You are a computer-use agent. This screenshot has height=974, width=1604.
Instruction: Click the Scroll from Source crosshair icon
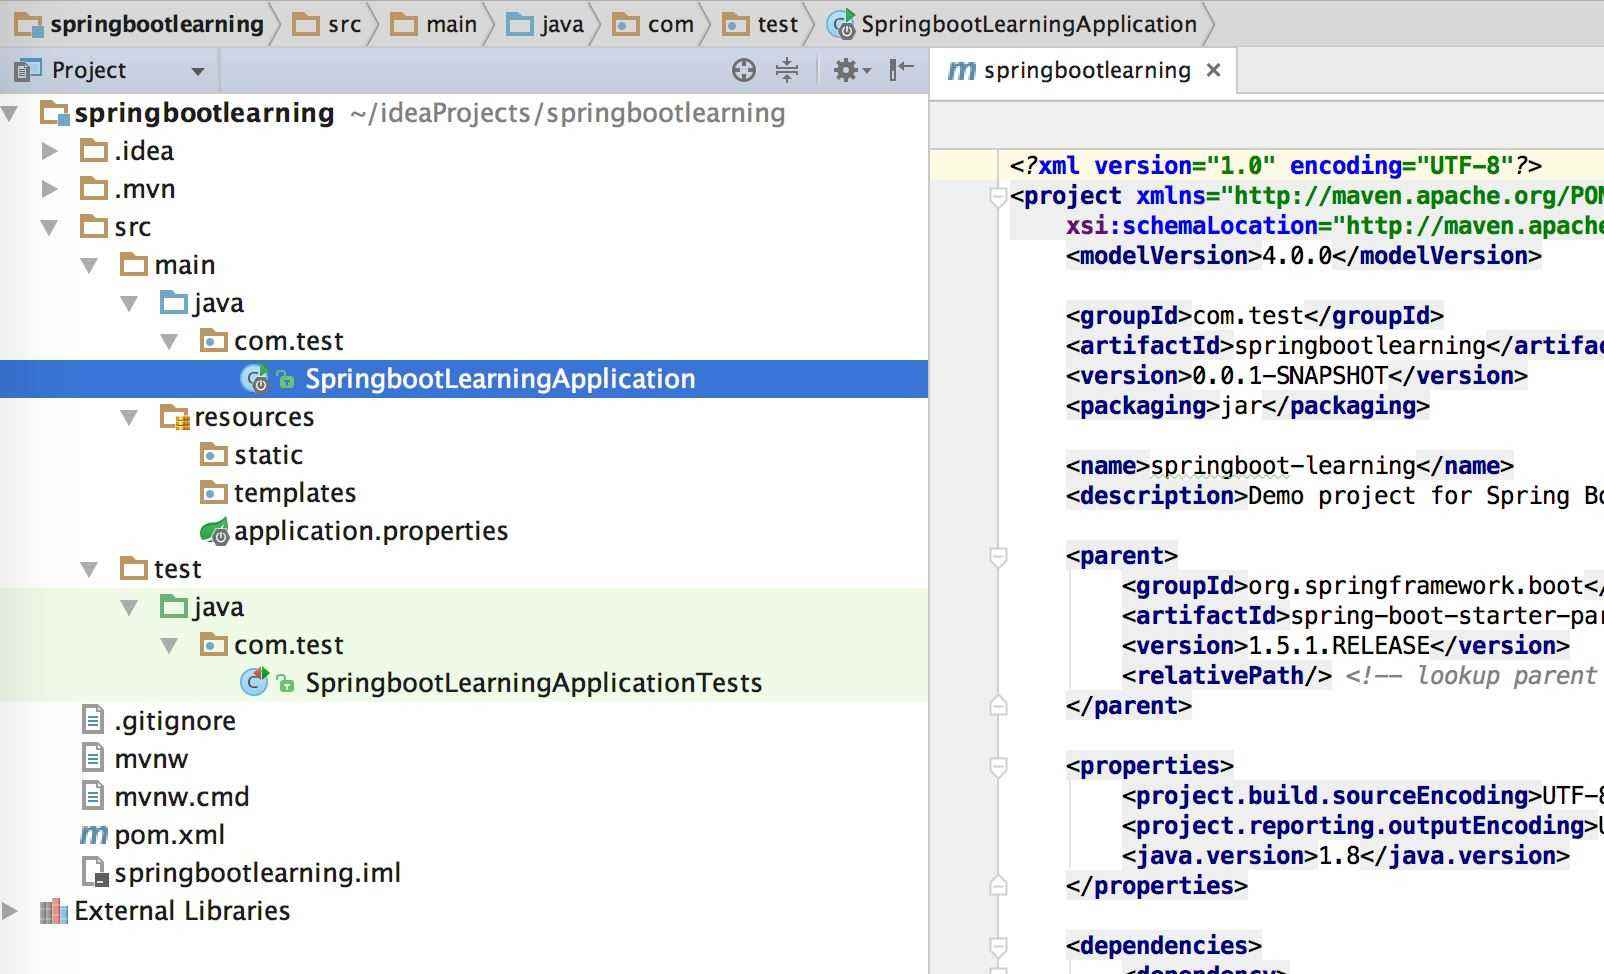(x=743, y=70)
